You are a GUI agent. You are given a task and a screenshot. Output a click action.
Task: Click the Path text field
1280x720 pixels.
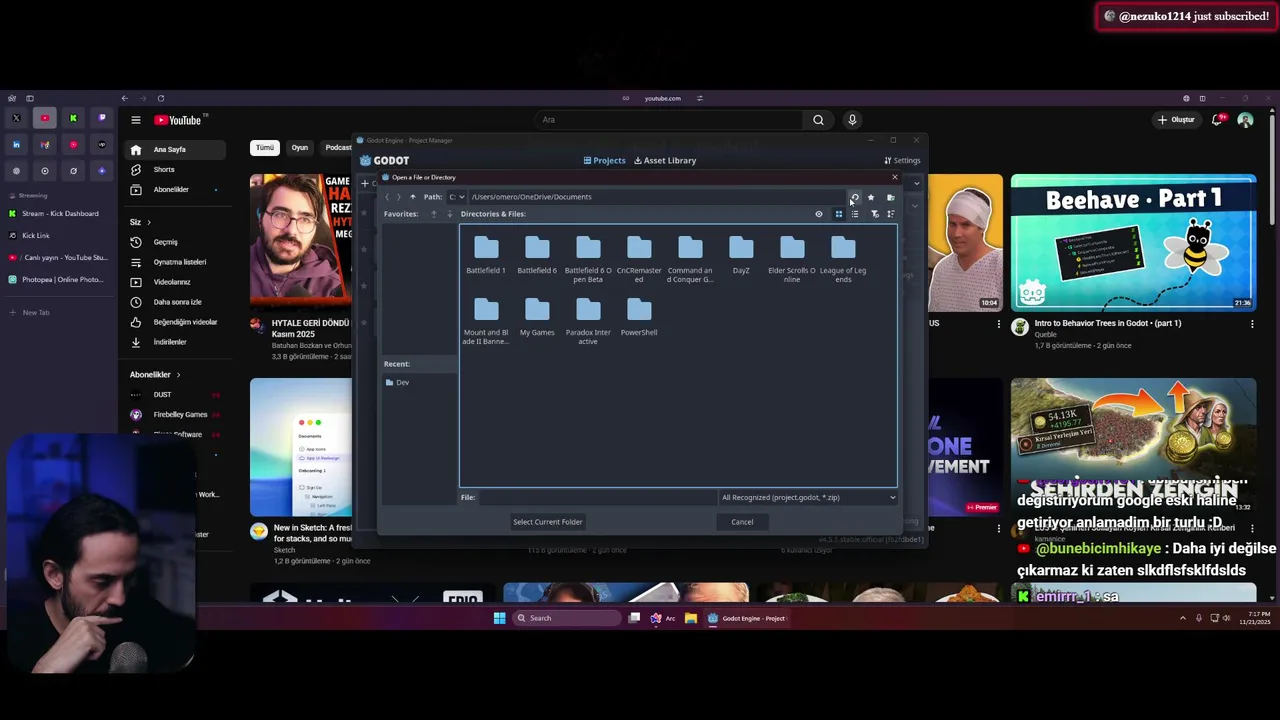(657, 197)
